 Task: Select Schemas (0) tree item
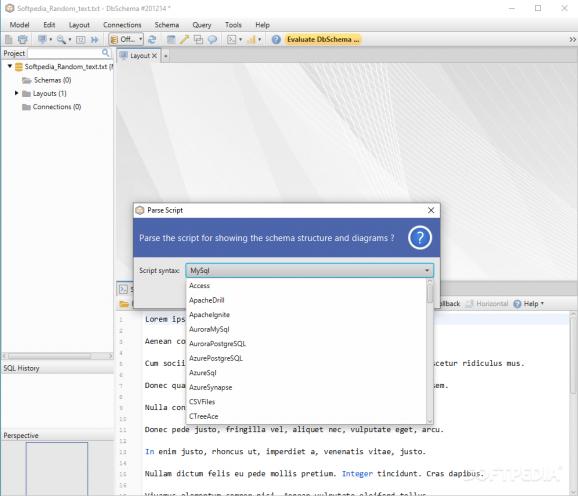[x=46, y=80]
